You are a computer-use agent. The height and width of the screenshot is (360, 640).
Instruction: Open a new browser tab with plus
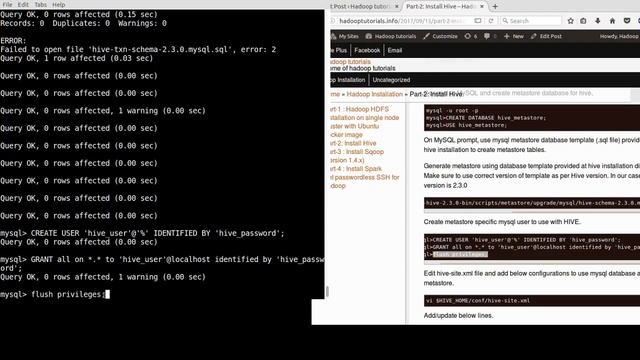tap(495, 7)
